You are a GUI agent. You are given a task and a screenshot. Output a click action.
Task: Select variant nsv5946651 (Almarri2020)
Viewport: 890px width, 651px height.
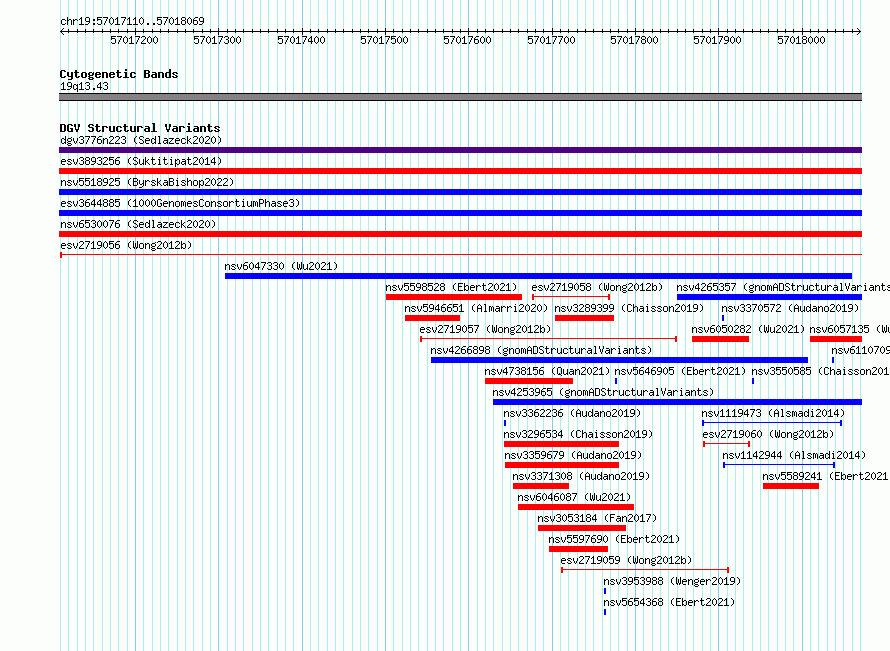tap(476, 308)
